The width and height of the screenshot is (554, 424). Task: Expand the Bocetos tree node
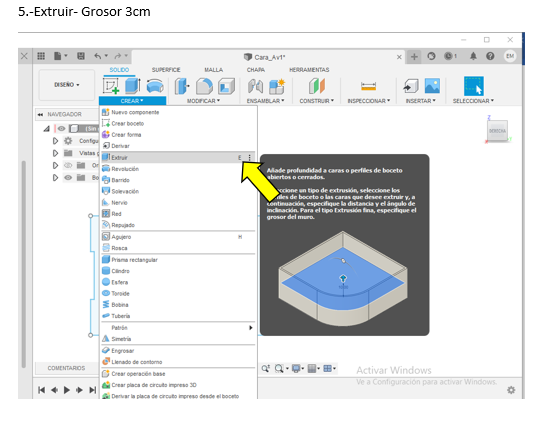[55, 177]
